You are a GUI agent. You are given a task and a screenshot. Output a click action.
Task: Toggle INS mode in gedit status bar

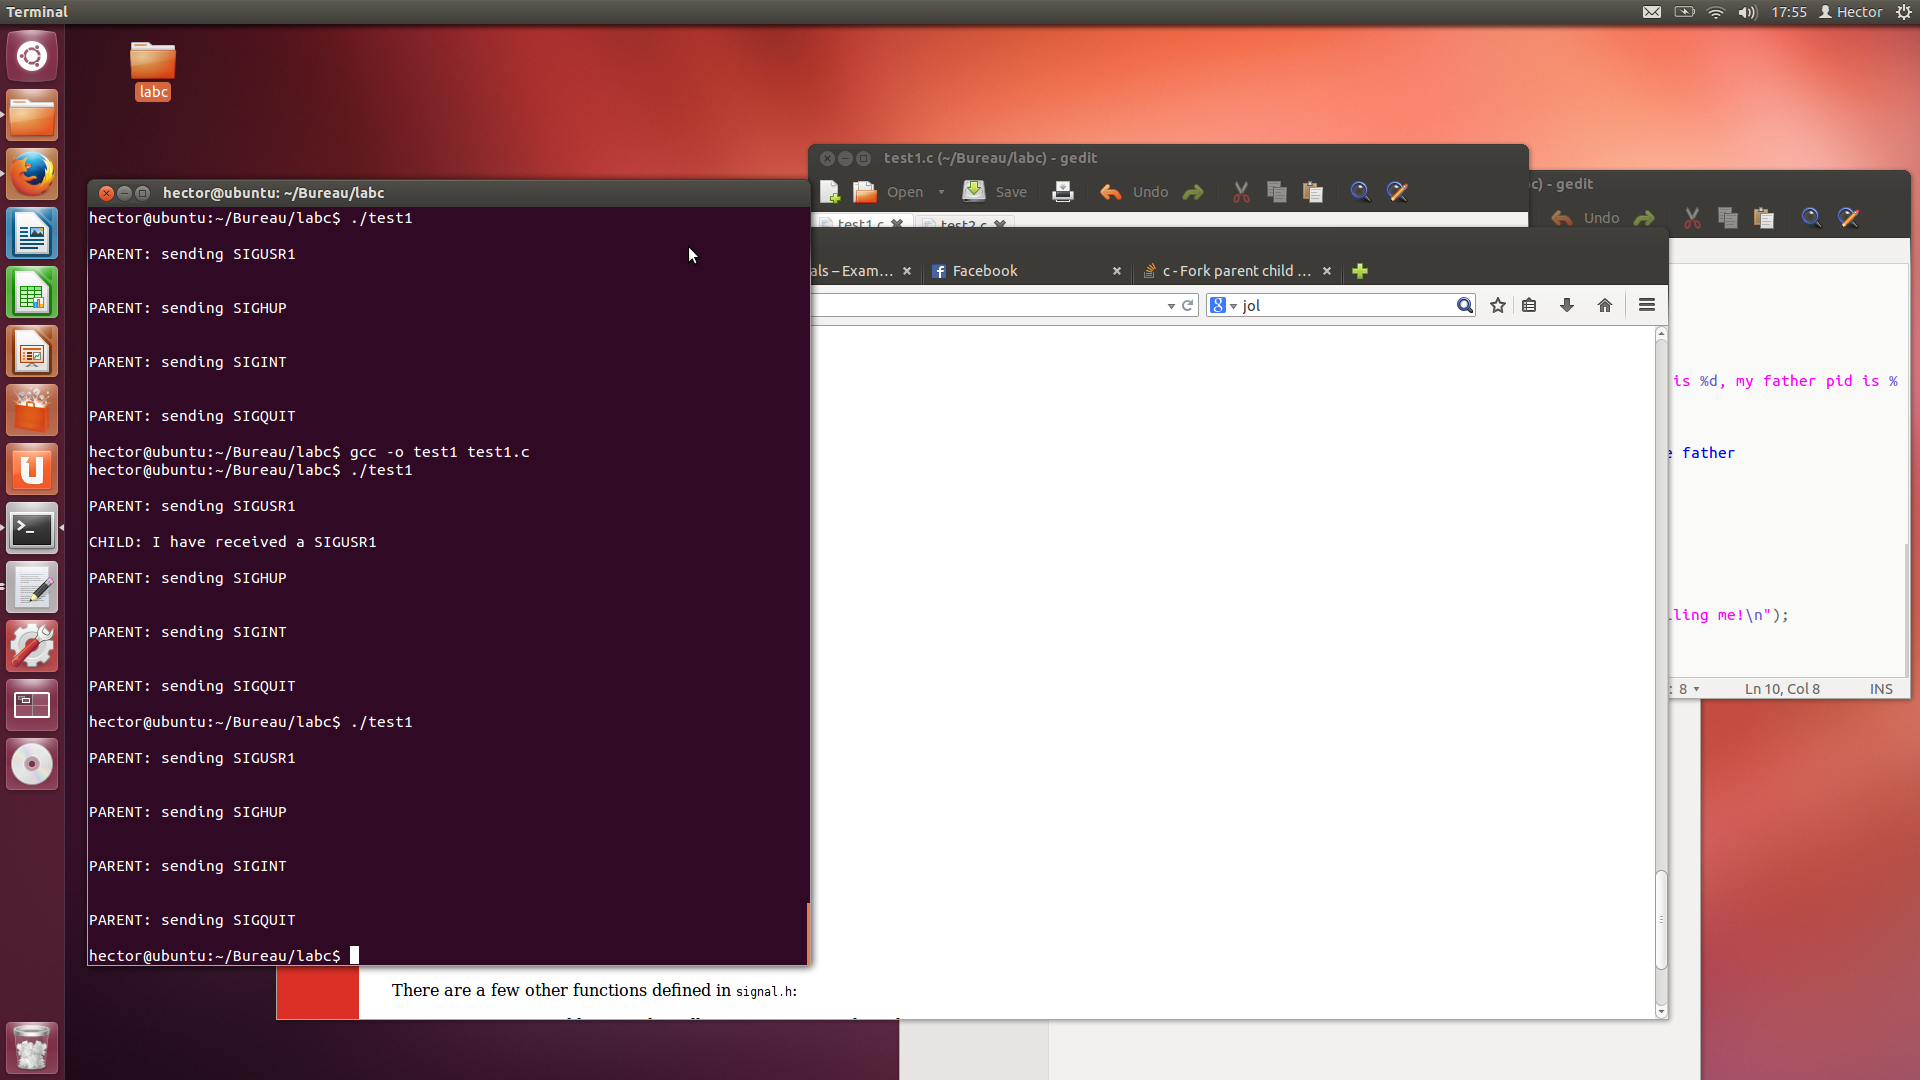point(1881,689)
